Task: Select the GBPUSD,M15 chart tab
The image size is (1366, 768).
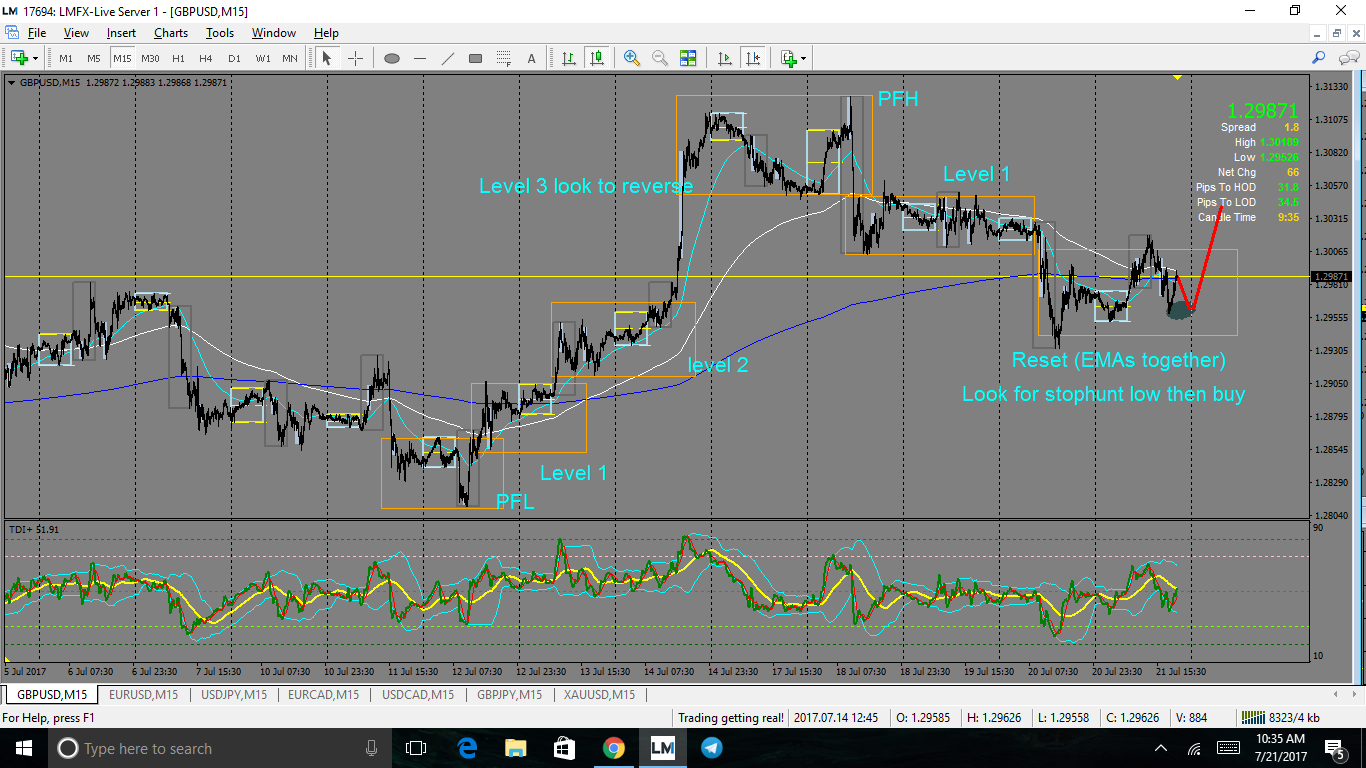Action: click(52, 694)
